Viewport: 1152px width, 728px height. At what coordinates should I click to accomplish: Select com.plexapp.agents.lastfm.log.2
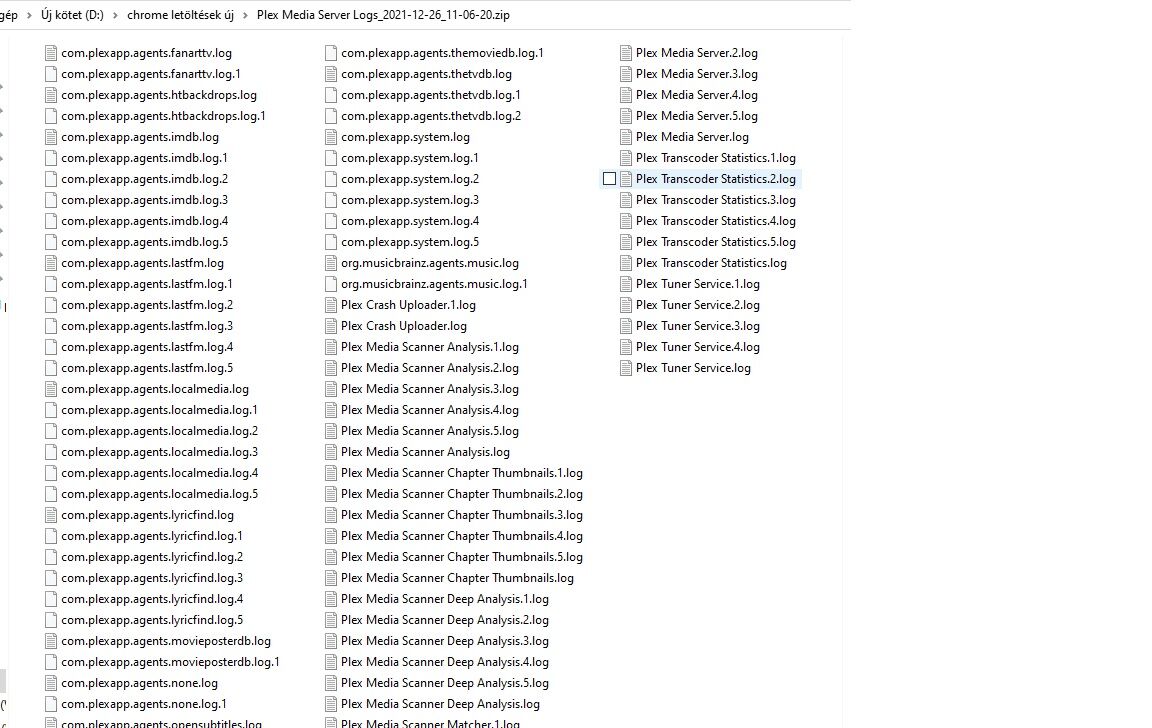(x=147, y=305)
